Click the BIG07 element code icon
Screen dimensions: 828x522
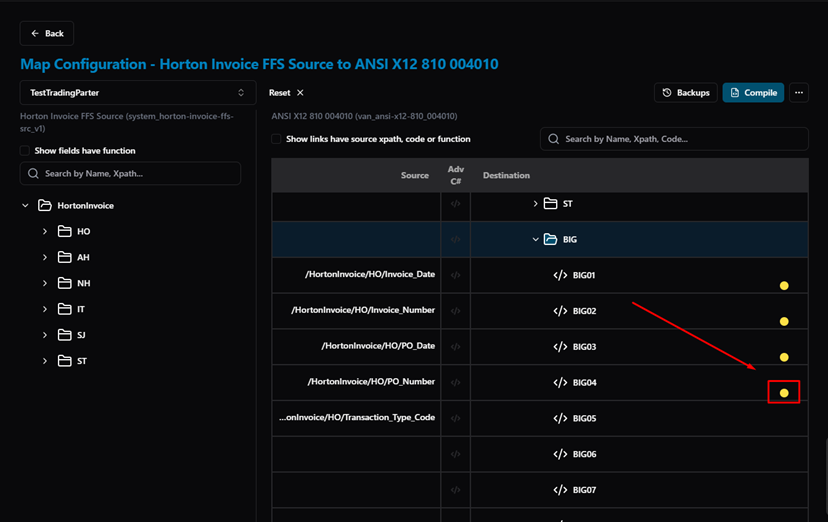(x=560, y=490)
